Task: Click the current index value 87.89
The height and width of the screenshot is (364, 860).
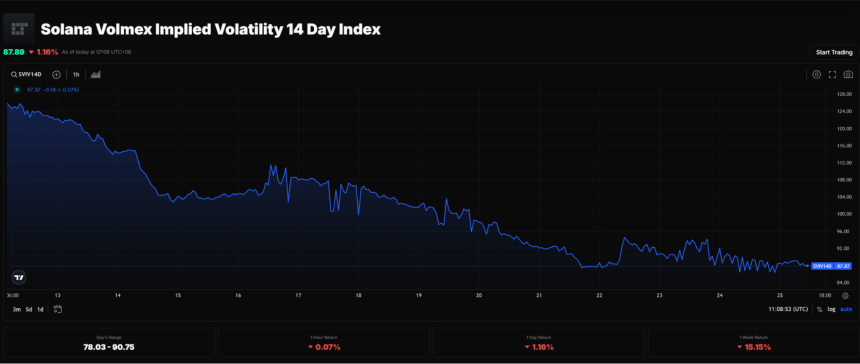Action: (x=14, y=52)
